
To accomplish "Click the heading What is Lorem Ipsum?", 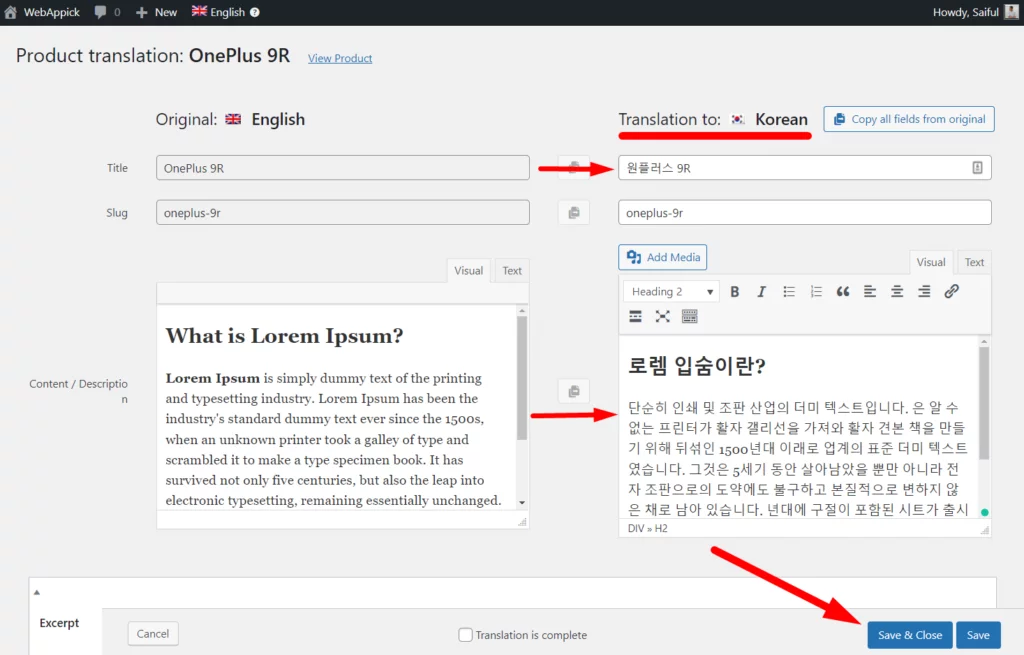I will coord(284,336).
